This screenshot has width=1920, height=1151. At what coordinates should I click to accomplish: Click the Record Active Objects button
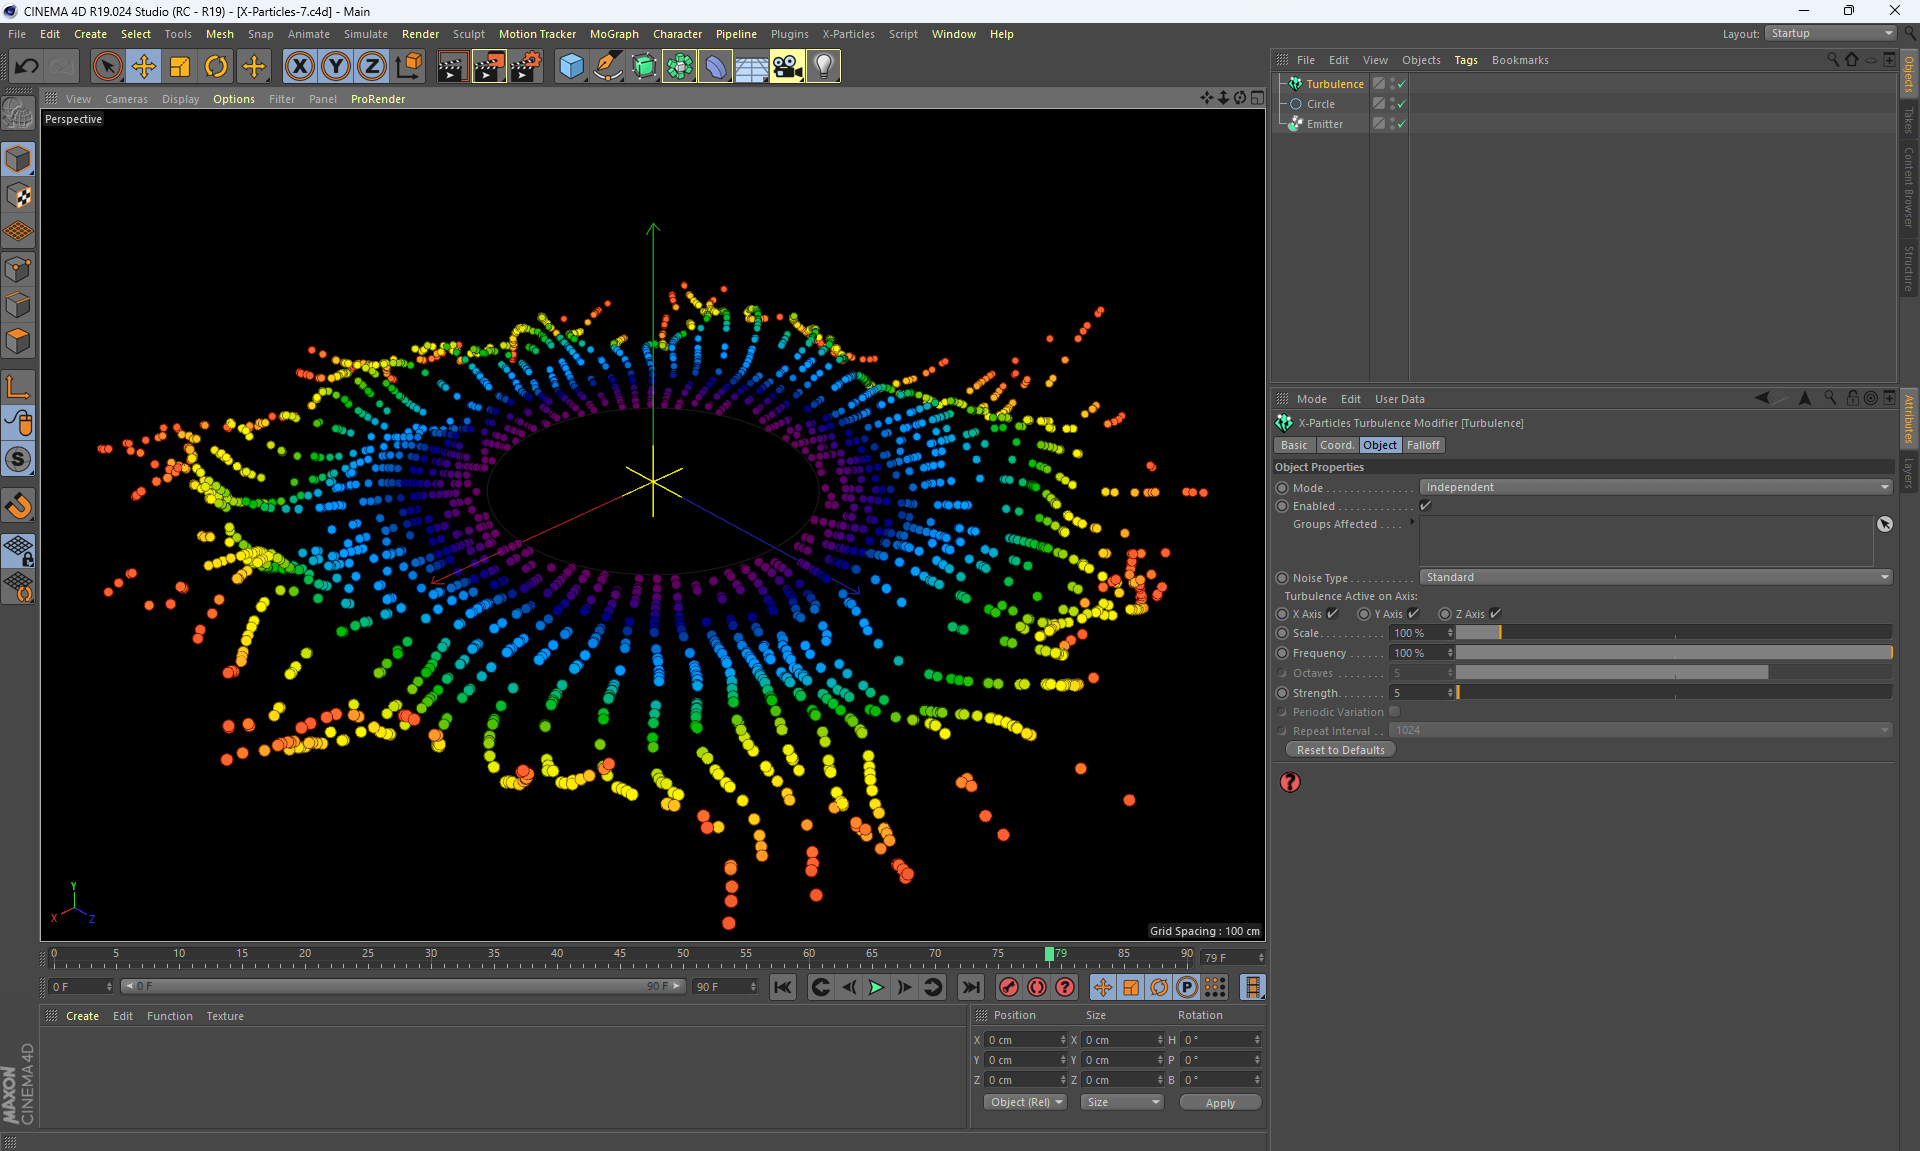(1008, 988)
